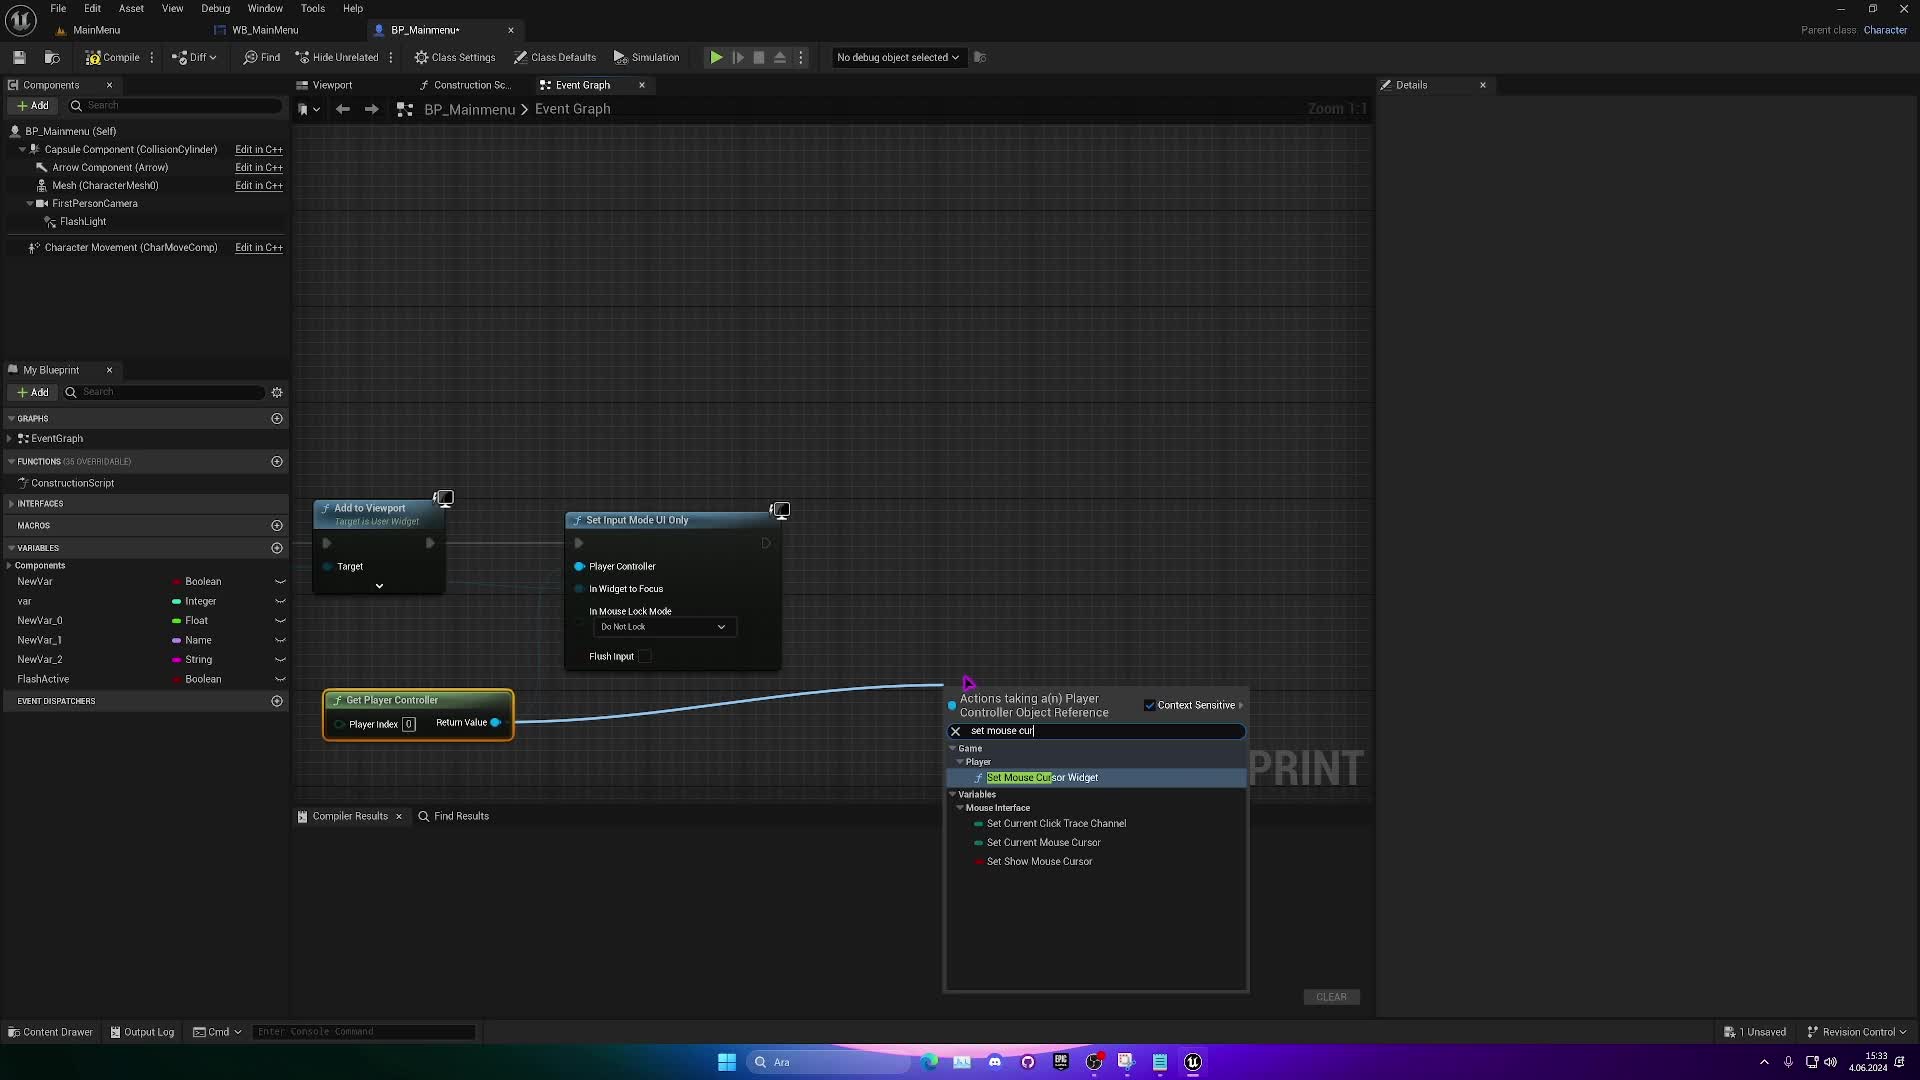1920x1080 pixels.
Task: Click Player Index stepper on Get Player Controller
Action: (x=409, y=723)
